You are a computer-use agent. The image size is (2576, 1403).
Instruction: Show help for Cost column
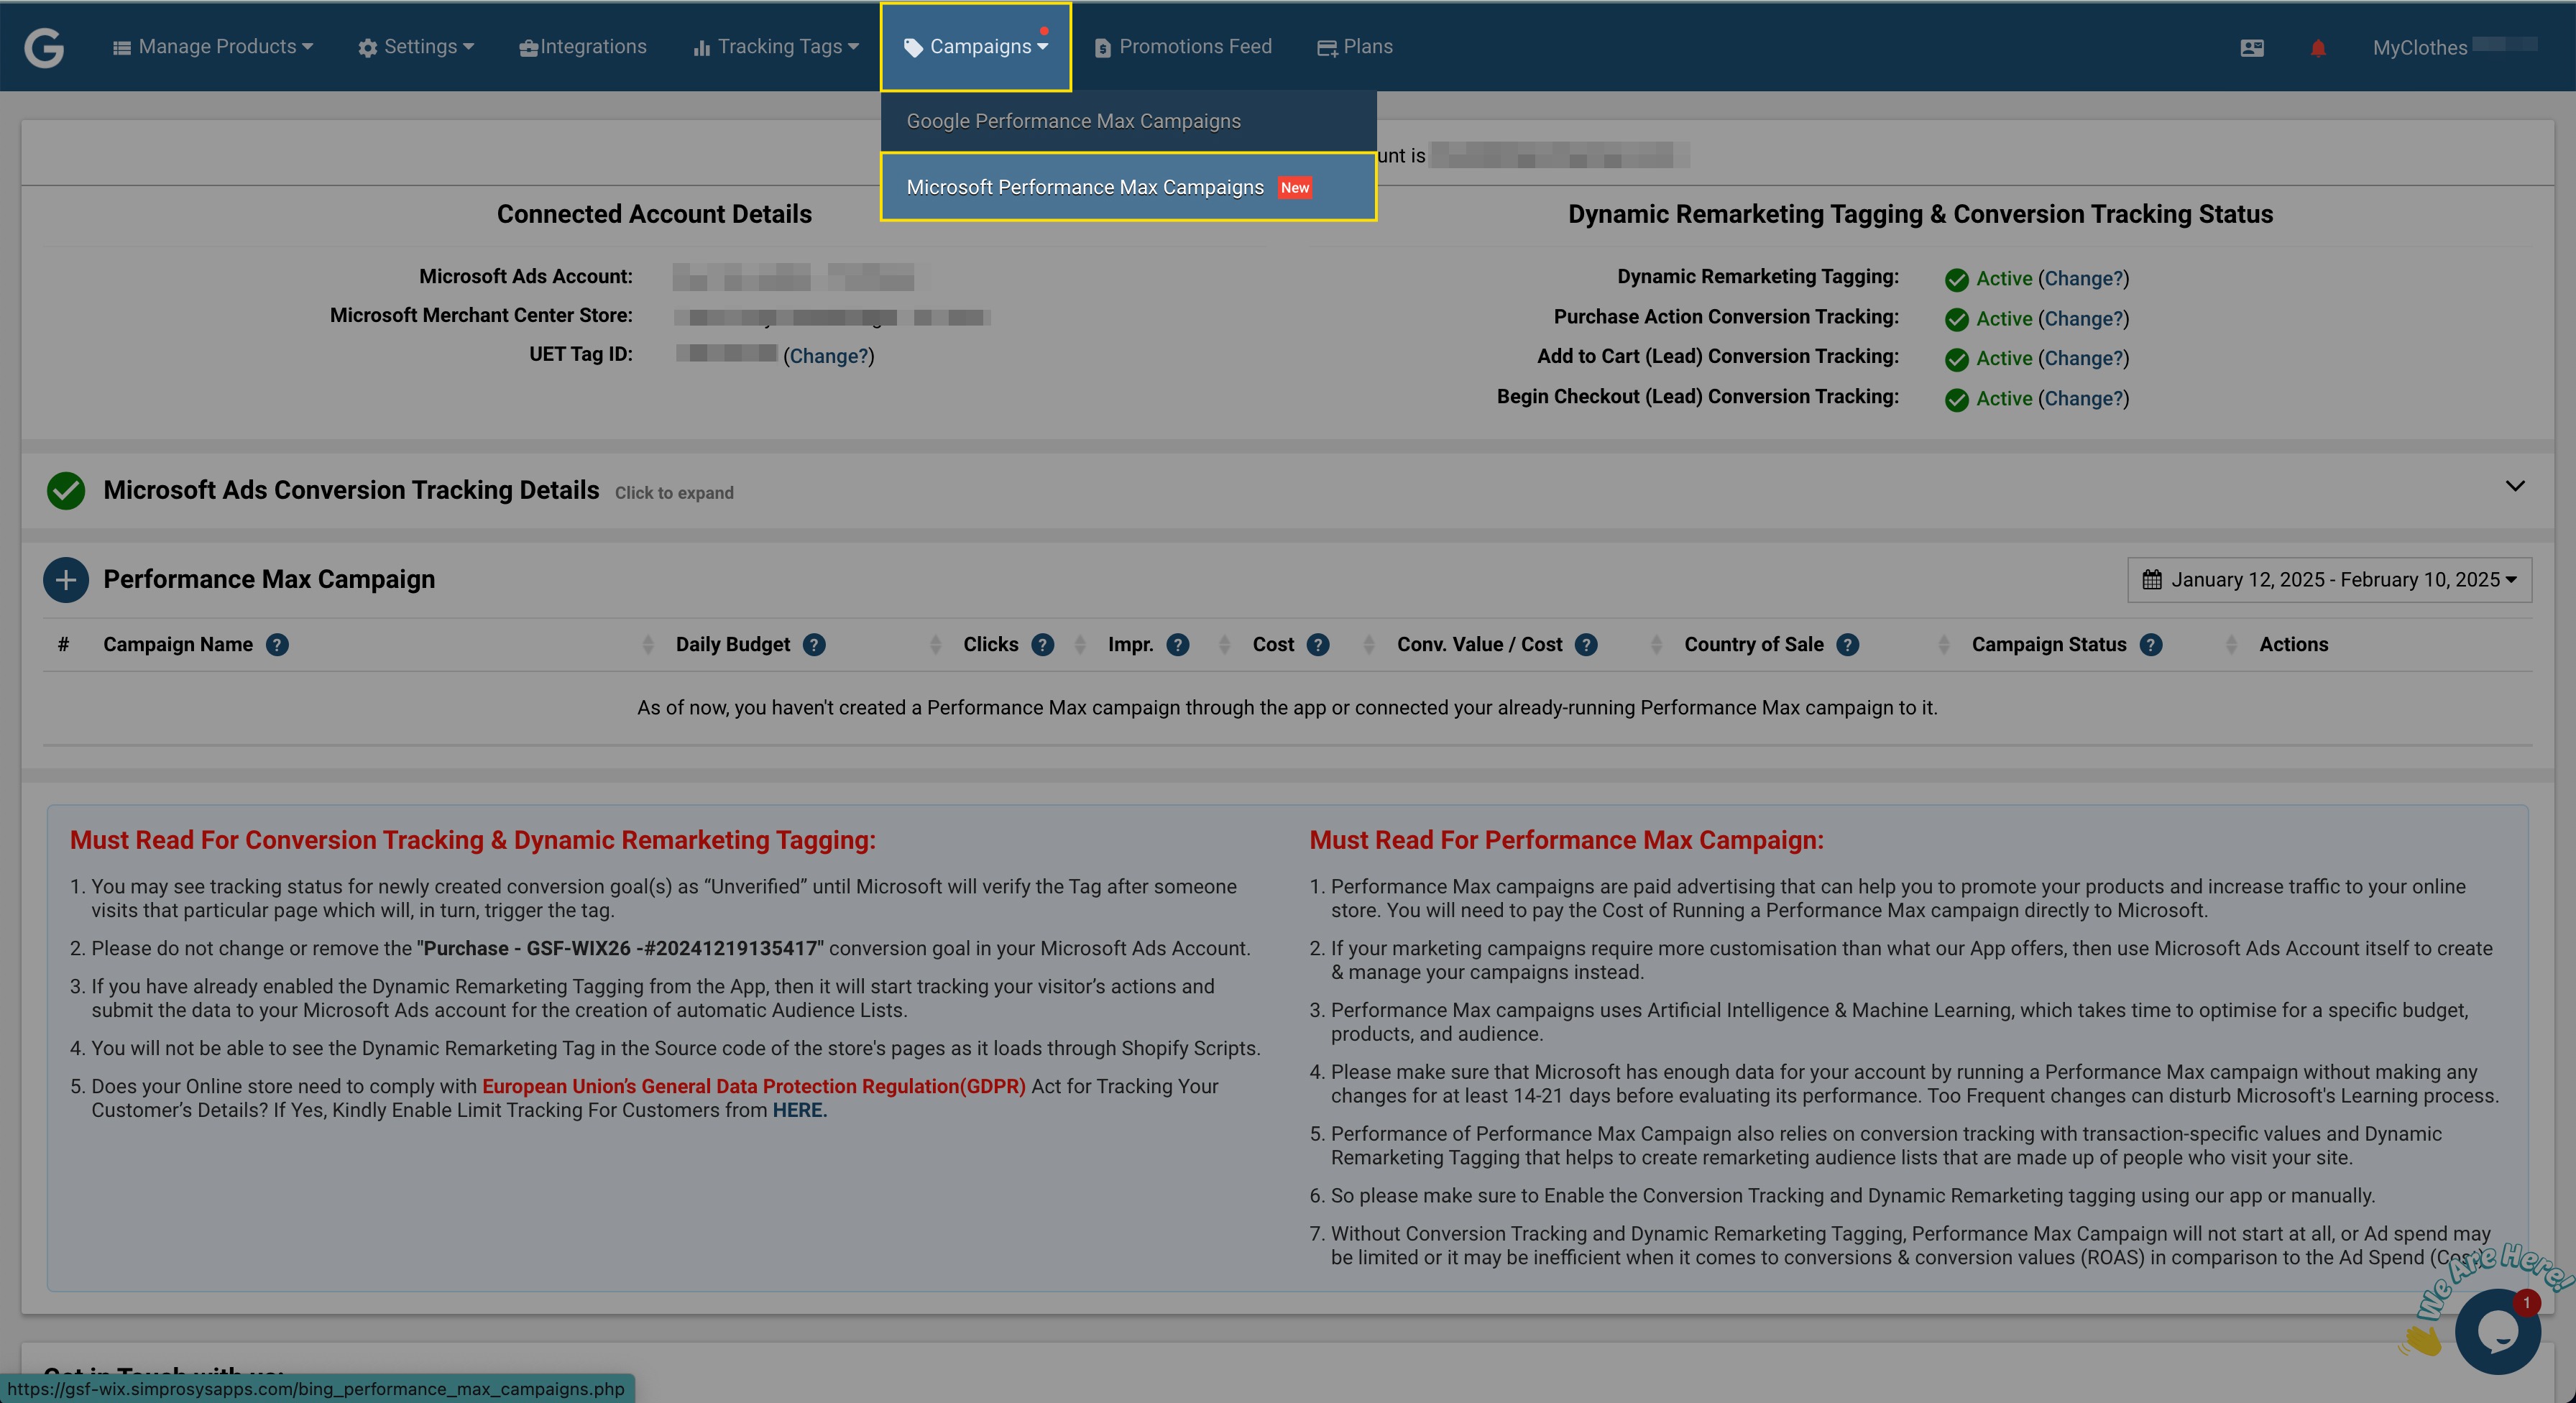tap(1318, 645)
